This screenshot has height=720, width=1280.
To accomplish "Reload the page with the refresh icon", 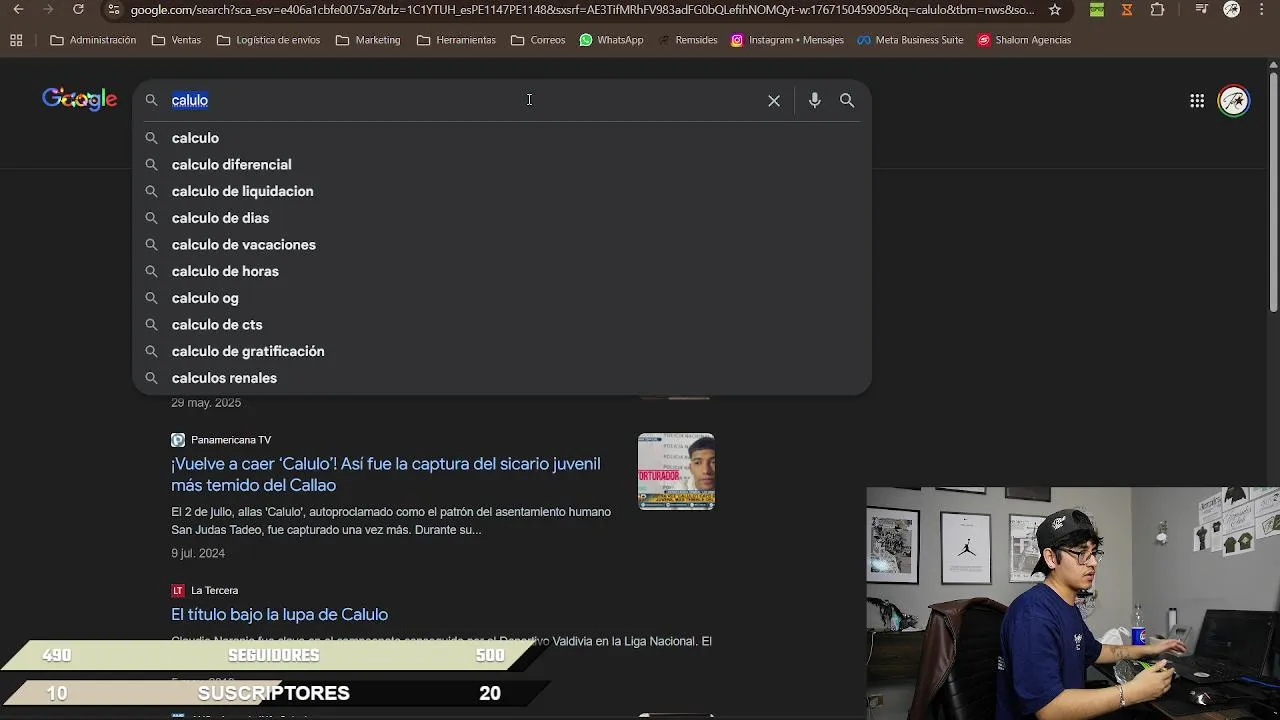I will pos(78,10).
